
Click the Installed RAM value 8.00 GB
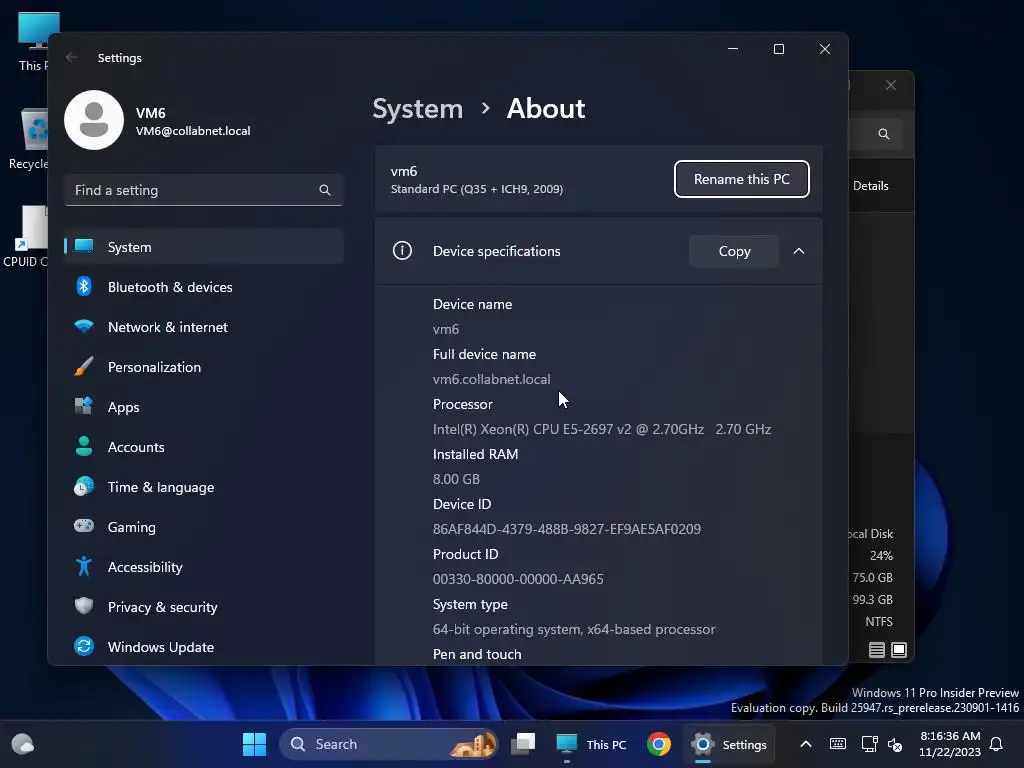tap(456, 479)
